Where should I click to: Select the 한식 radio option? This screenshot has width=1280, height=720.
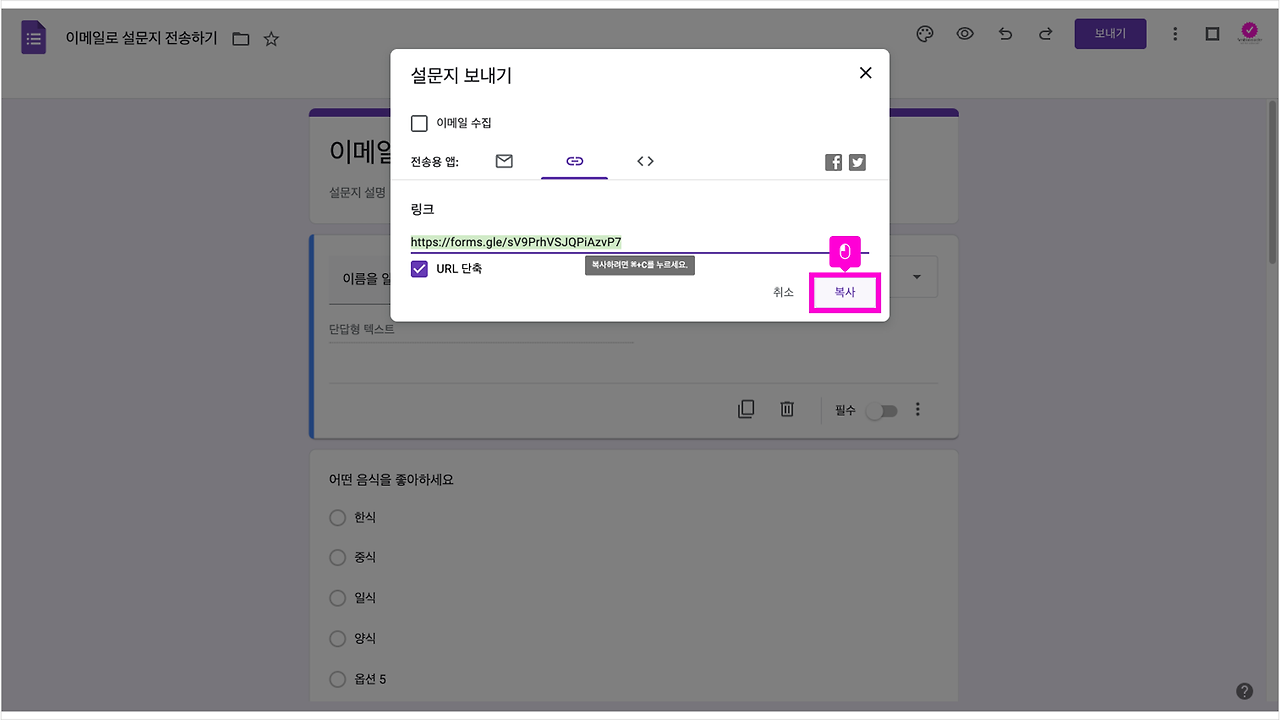pos(337,517)
